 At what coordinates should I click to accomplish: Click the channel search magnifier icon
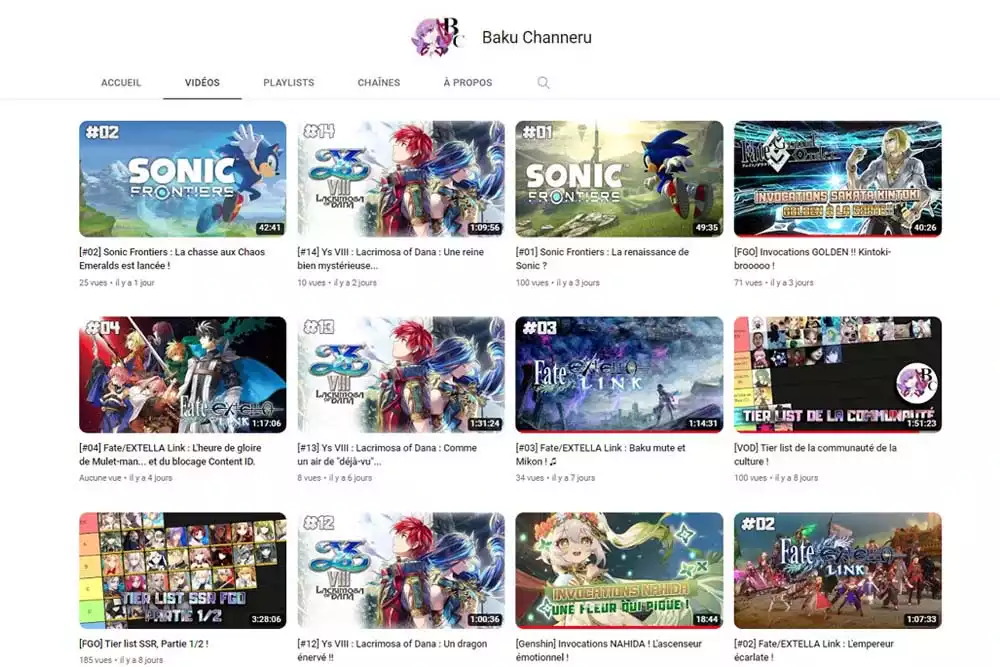(543, 82)
